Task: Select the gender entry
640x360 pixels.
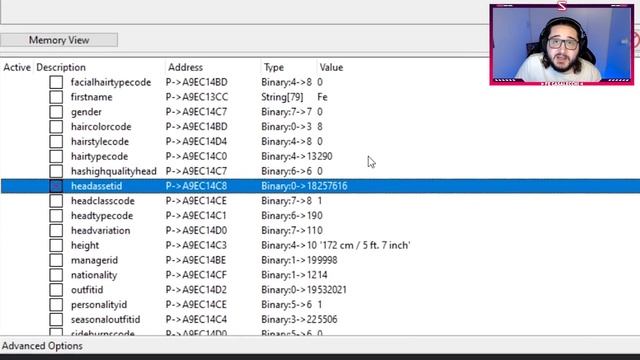Action: pyautogui.click(x=86, y=112)
